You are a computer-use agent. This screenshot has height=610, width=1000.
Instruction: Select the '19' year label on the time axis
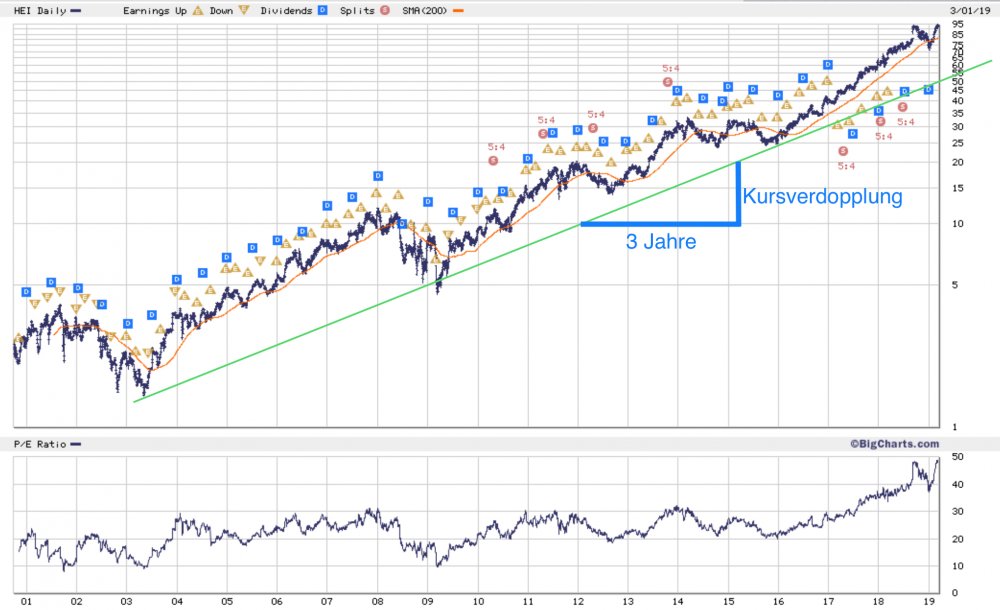(x=929, y=601)
